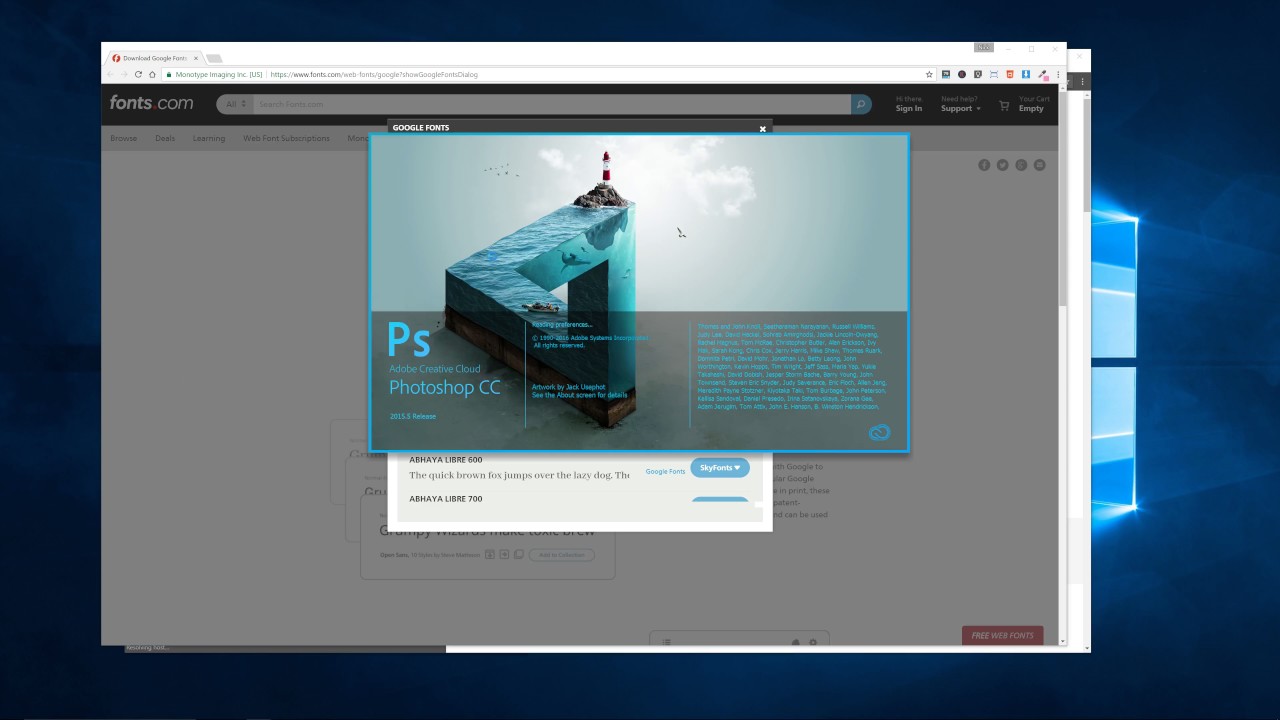Click the address bar URL
The image size is (1280, 720).
[374, 74]
